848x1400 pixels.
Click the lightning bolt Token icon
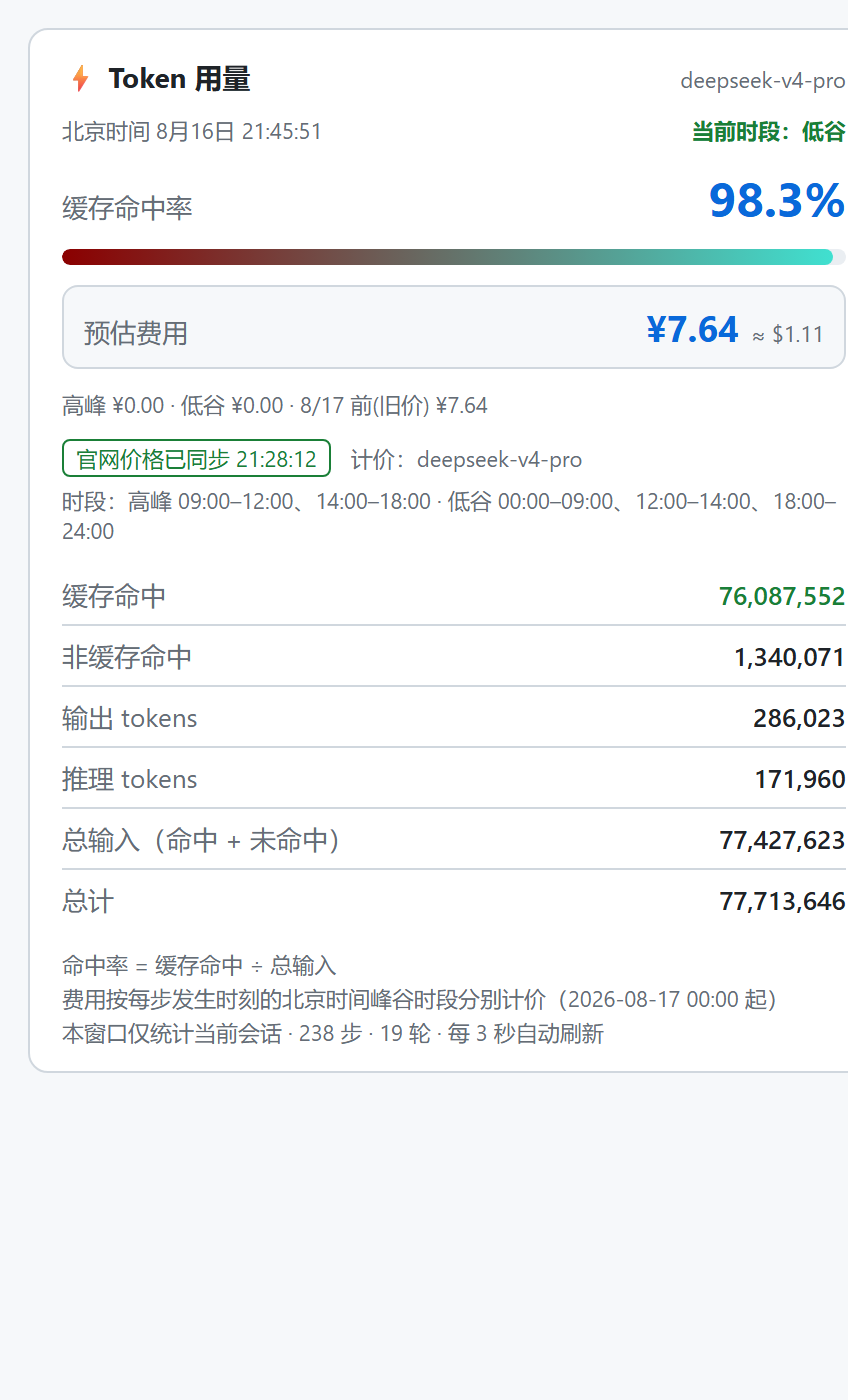pos(80,79)
